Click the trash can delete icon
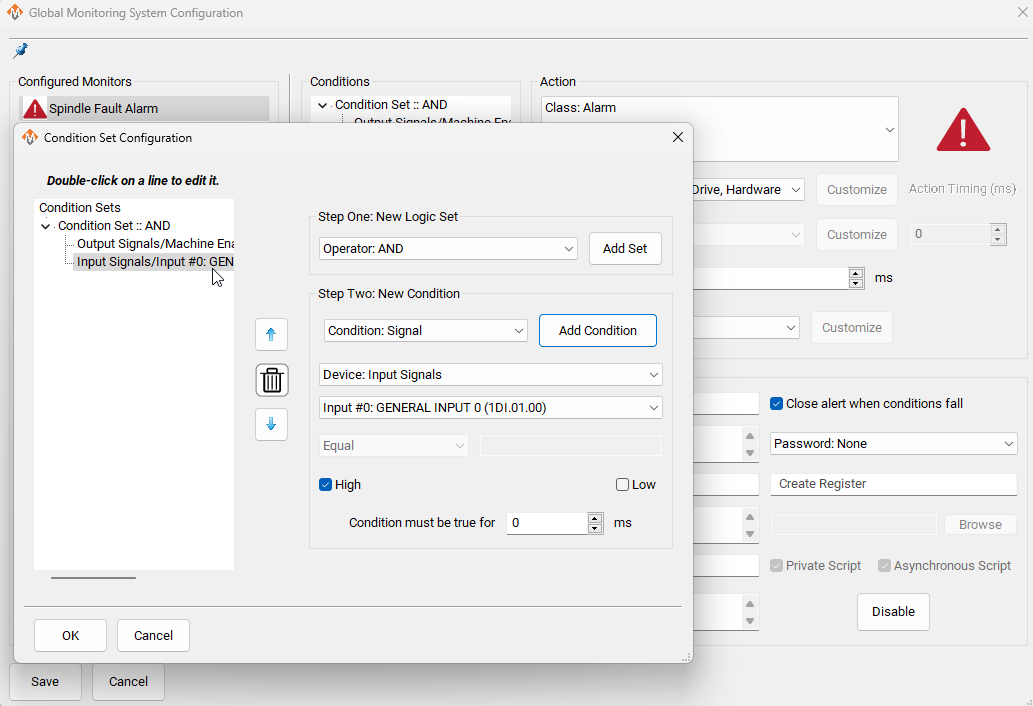1033x706 pixels. (x=271, y=380)
